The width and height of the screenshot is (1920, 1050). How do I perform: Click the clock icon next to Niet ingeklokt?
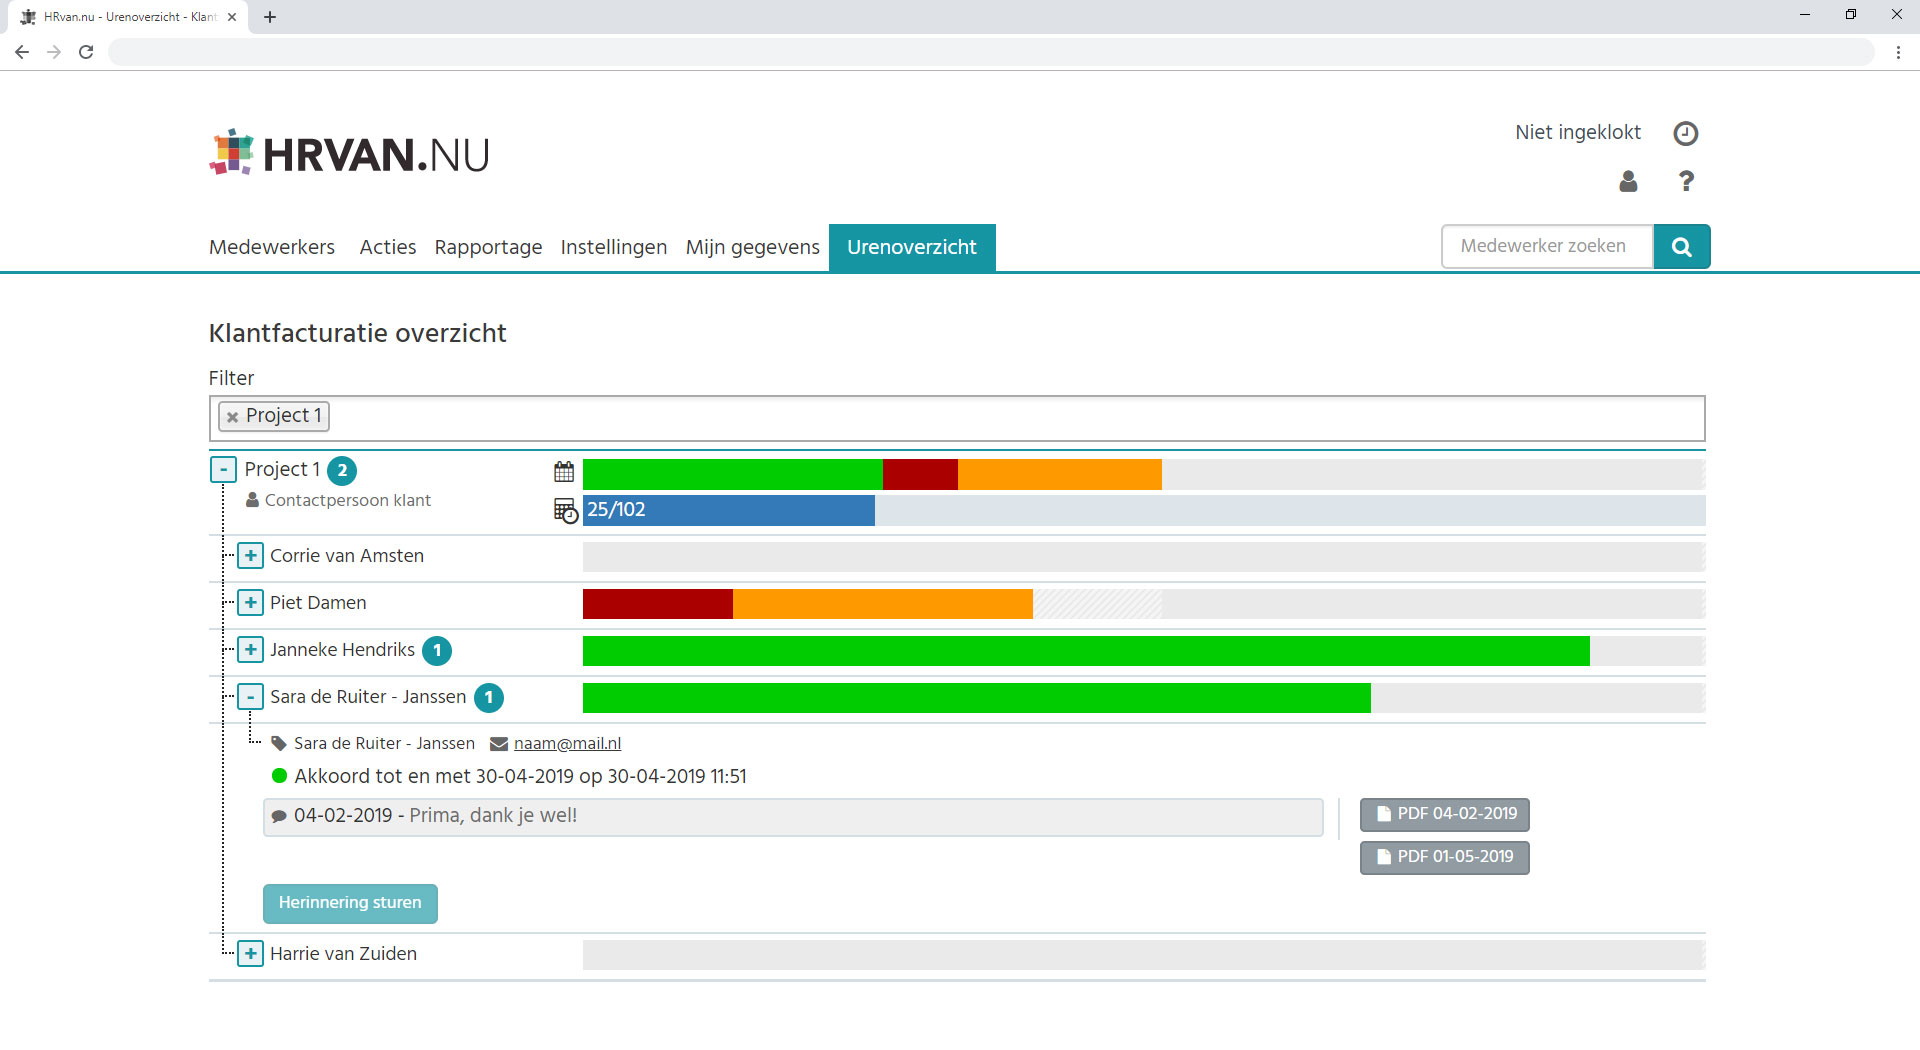[x=1686, y=133]
